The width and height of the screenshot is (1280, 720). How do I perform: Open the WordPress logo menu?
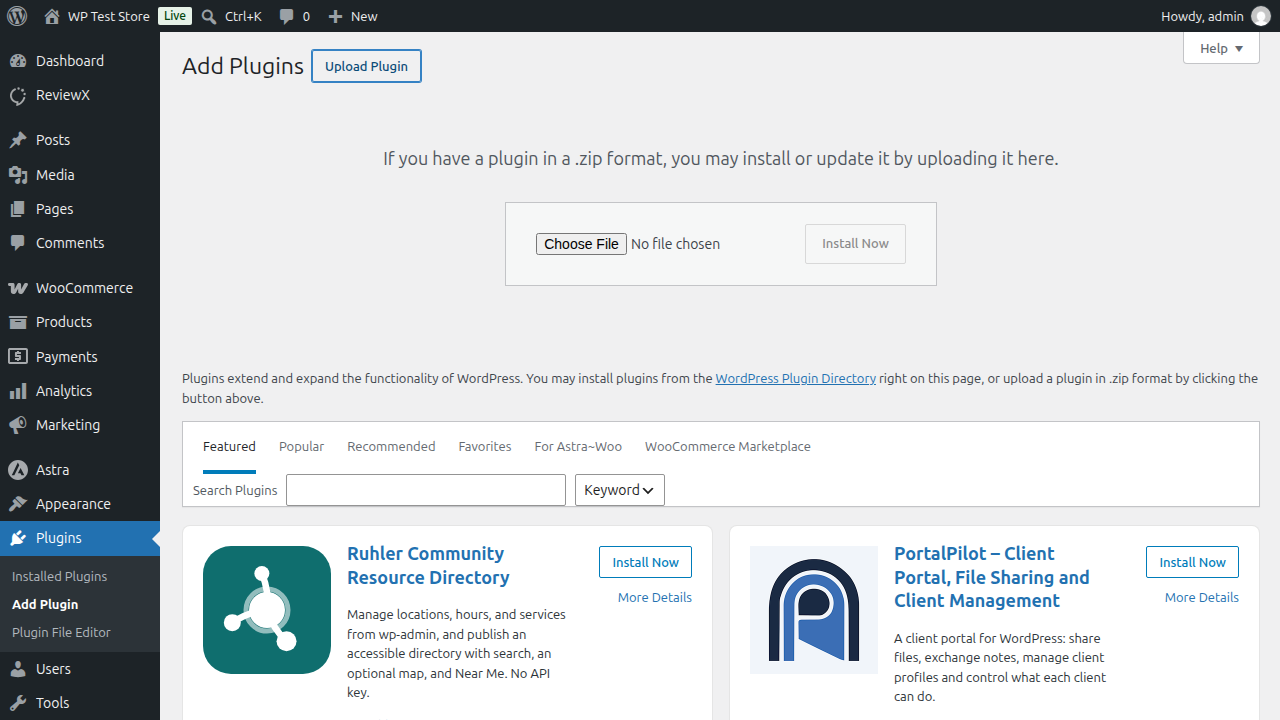click(x=17, y=16)
